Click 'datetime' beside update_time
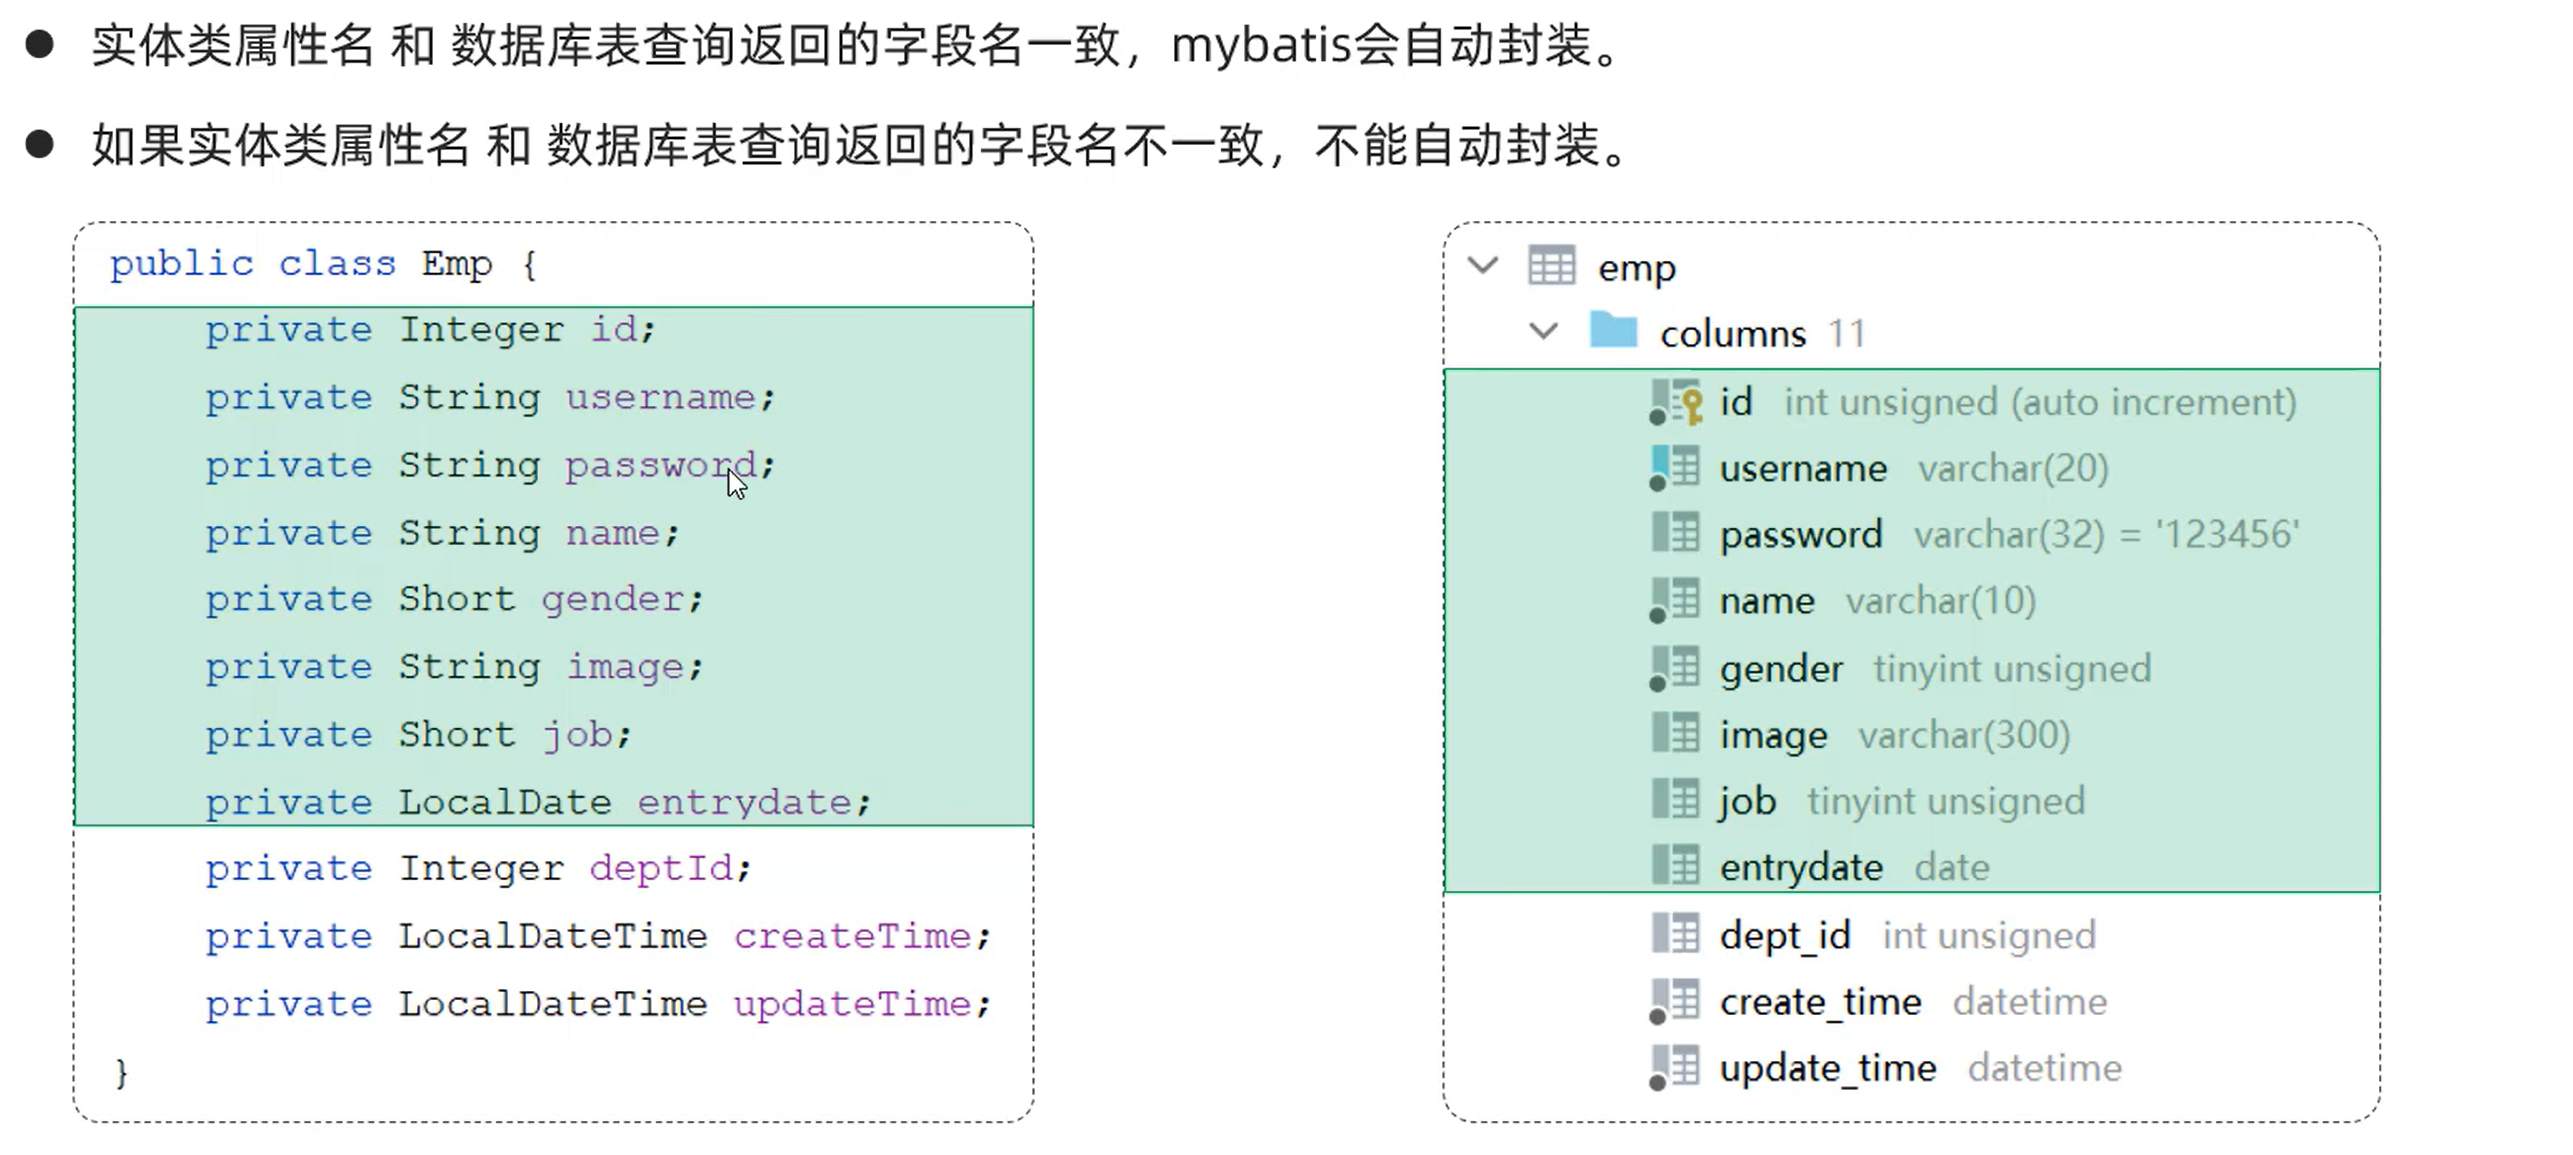The height and width of the screenshot is (1155, 2573). point(2044,1068)
